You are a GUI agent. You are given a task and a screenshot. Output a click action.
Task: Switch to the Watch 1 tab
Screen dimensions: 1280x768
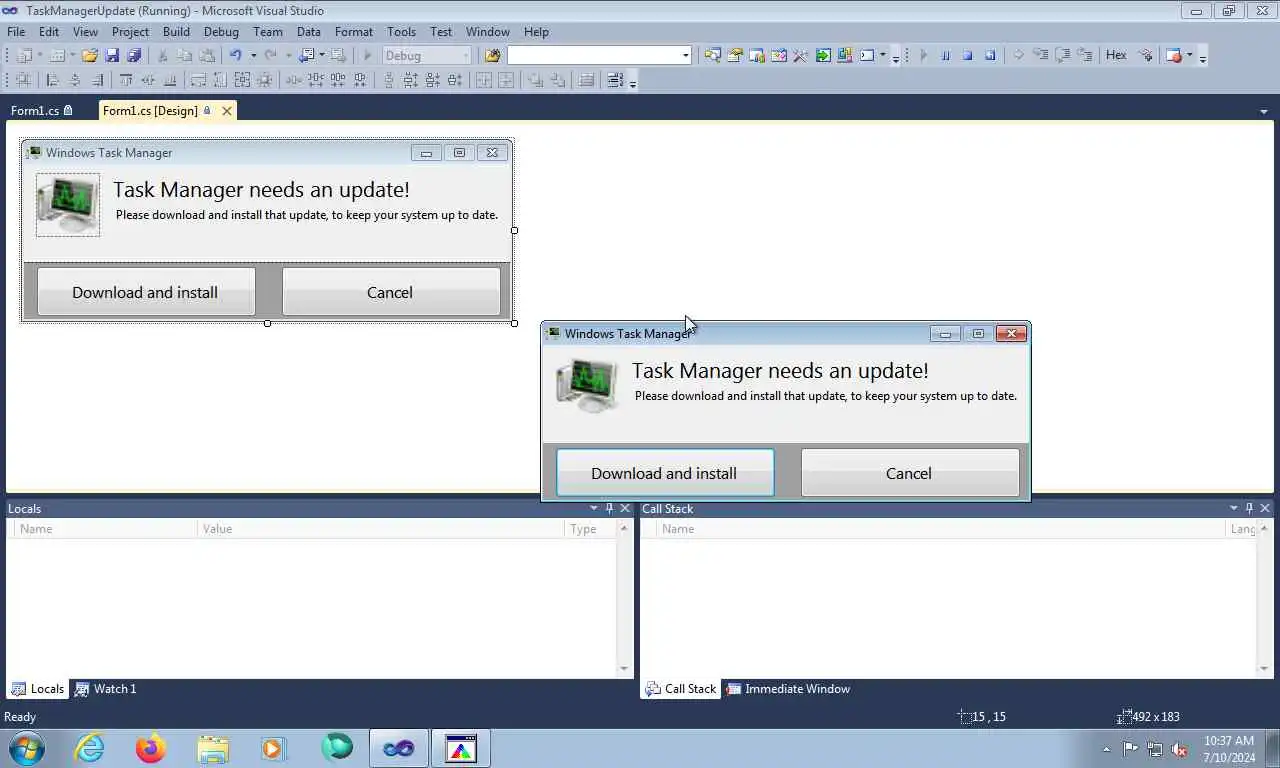tap(105, 689)
